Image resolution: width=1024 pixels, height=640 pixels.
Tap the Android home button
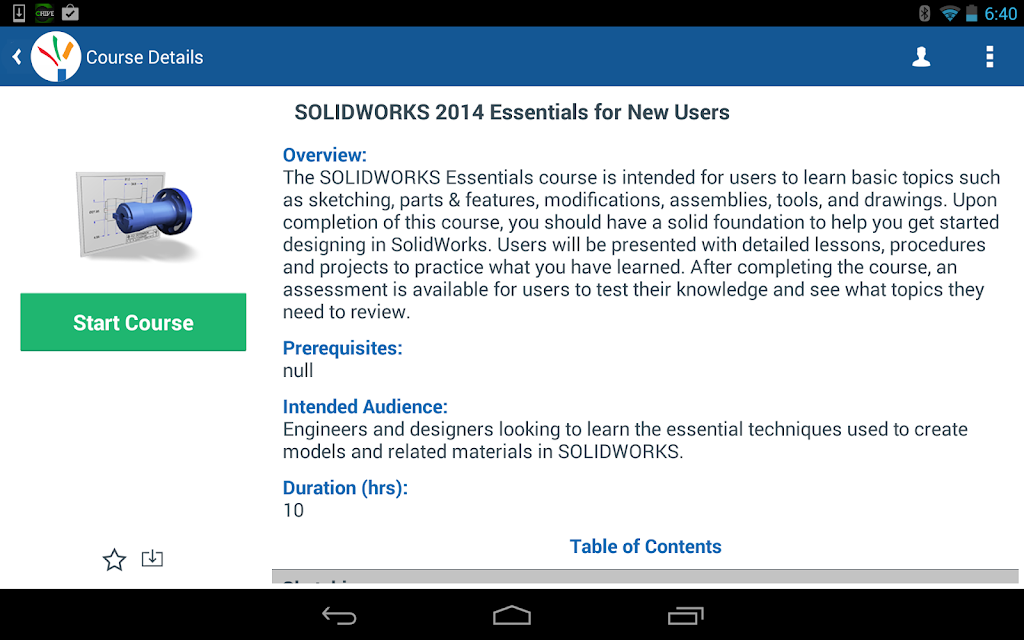(x=512, y=615)
